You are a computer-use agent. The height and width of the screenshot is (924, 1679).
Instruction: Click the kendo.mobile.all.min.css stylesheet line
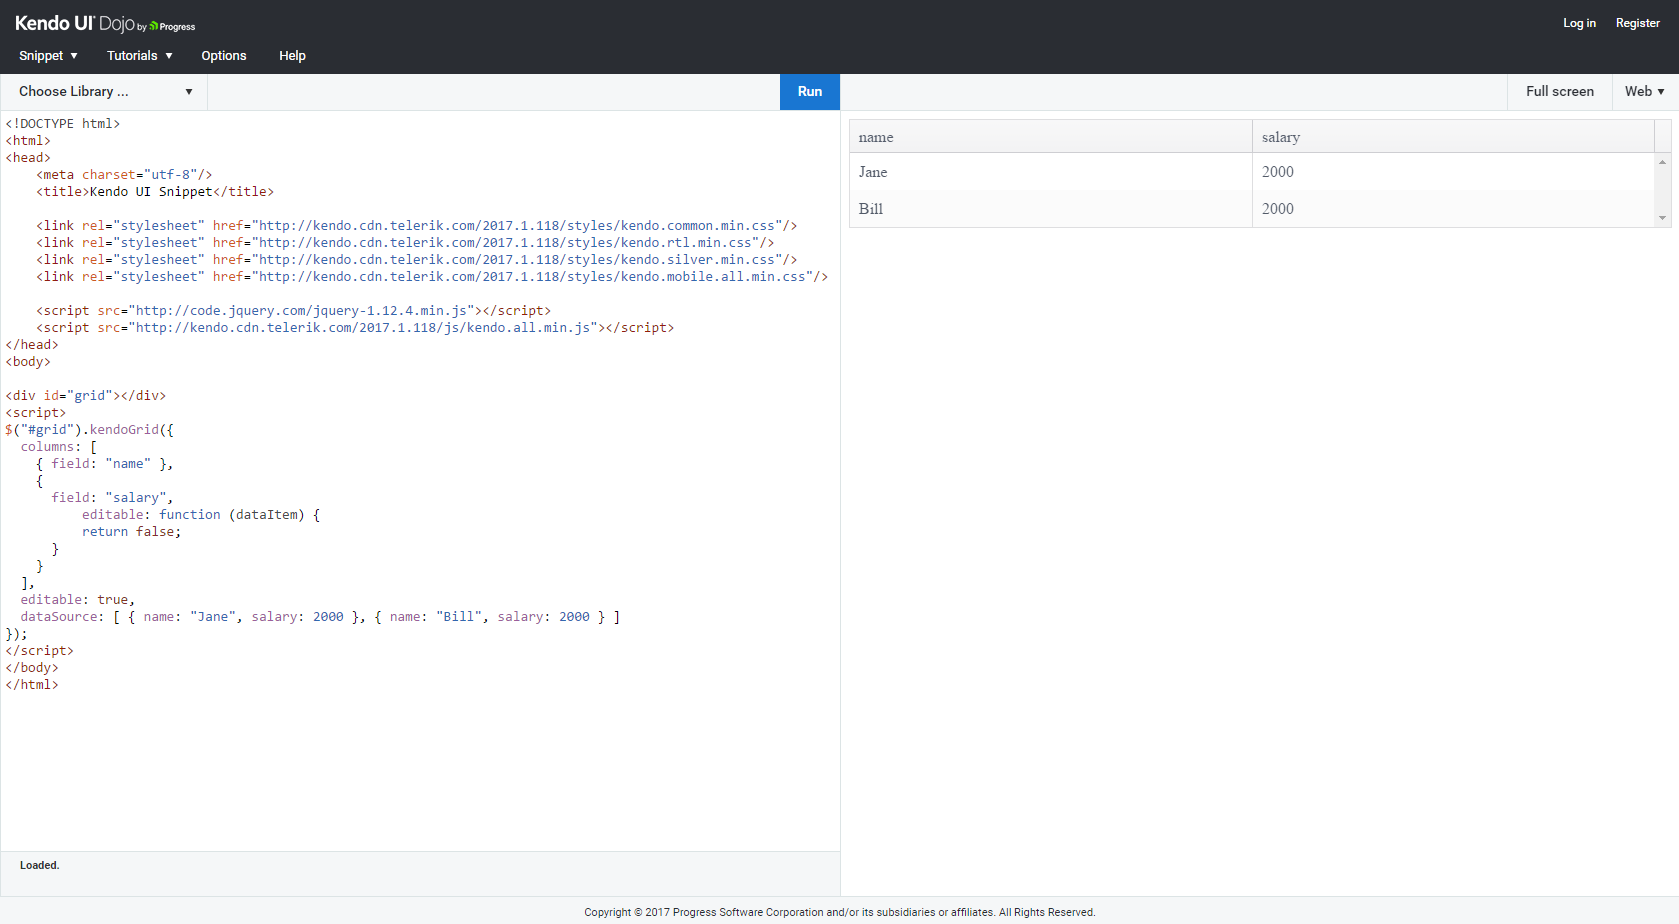point(432,277)
